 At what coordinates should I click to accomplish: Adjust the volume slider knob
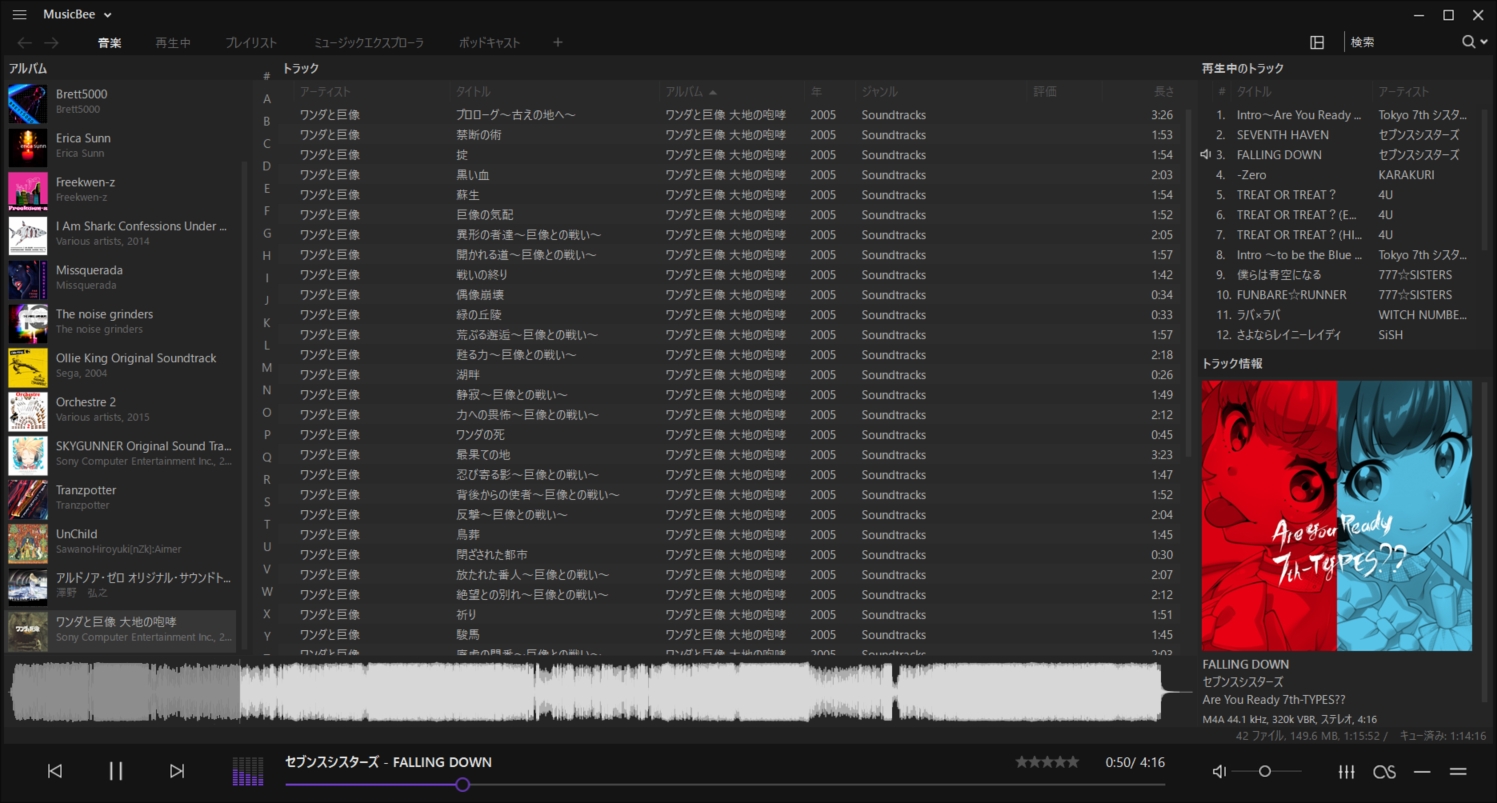tap(1265, 771)
